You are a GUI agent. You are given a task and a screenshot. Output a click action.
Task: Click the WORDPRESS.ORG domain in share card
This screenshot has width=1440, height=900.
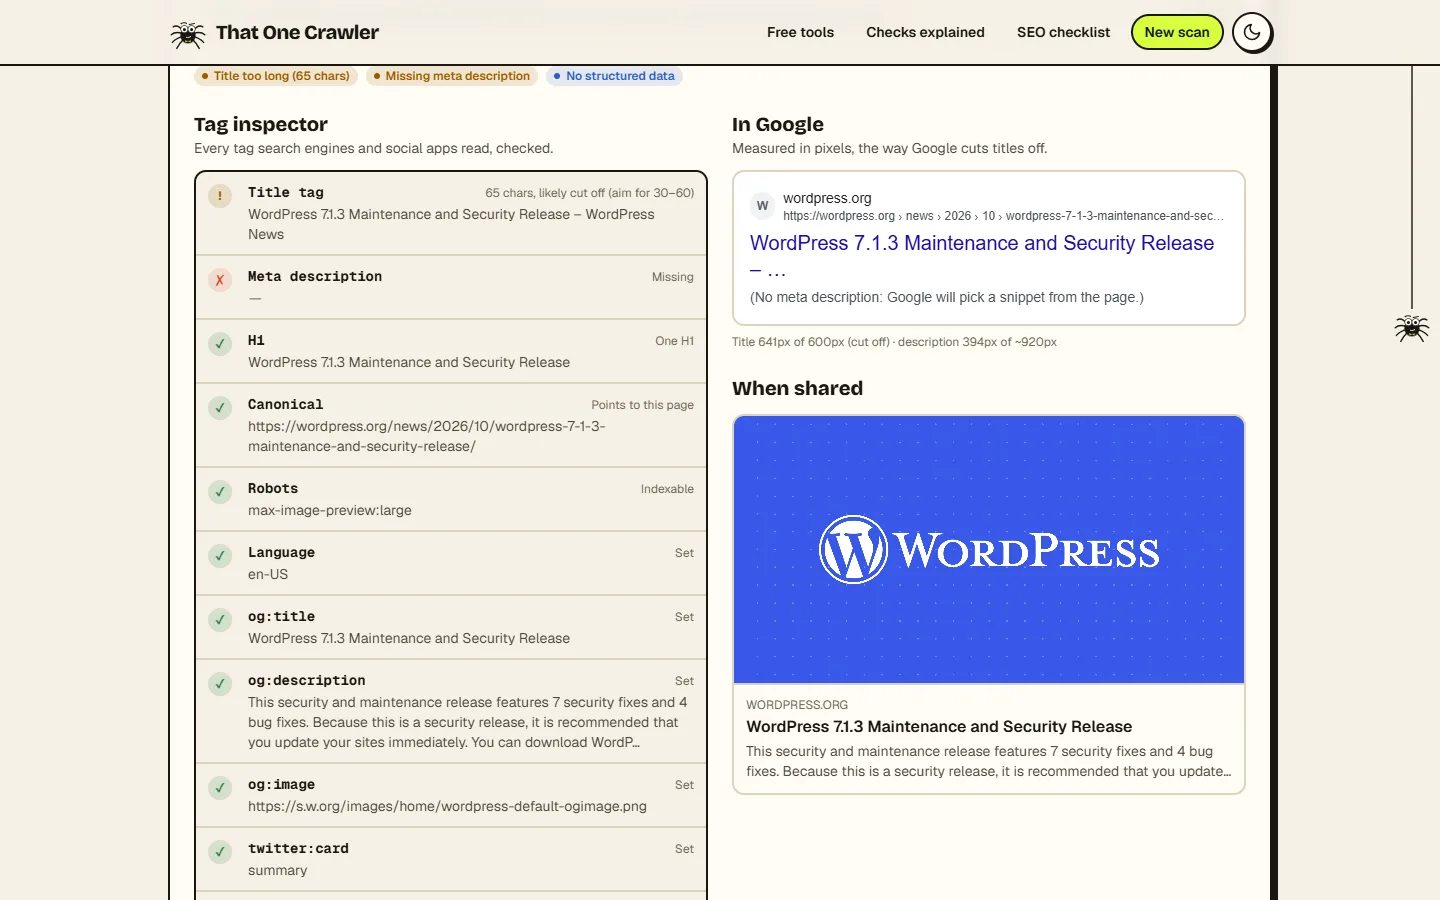pyautogui.click(x=797, y=705)
